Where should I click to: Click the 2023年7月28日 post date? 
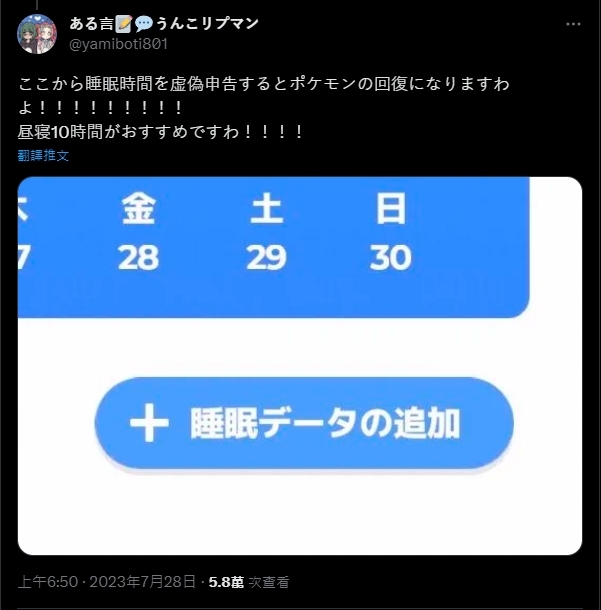click(142, 582)
